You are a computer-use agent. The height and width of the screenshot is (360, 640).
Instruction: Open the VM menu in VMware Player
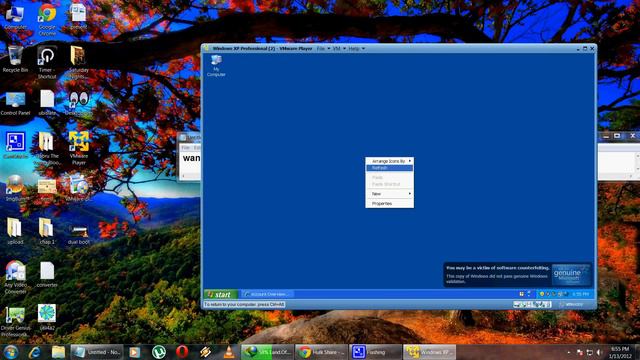339,49
